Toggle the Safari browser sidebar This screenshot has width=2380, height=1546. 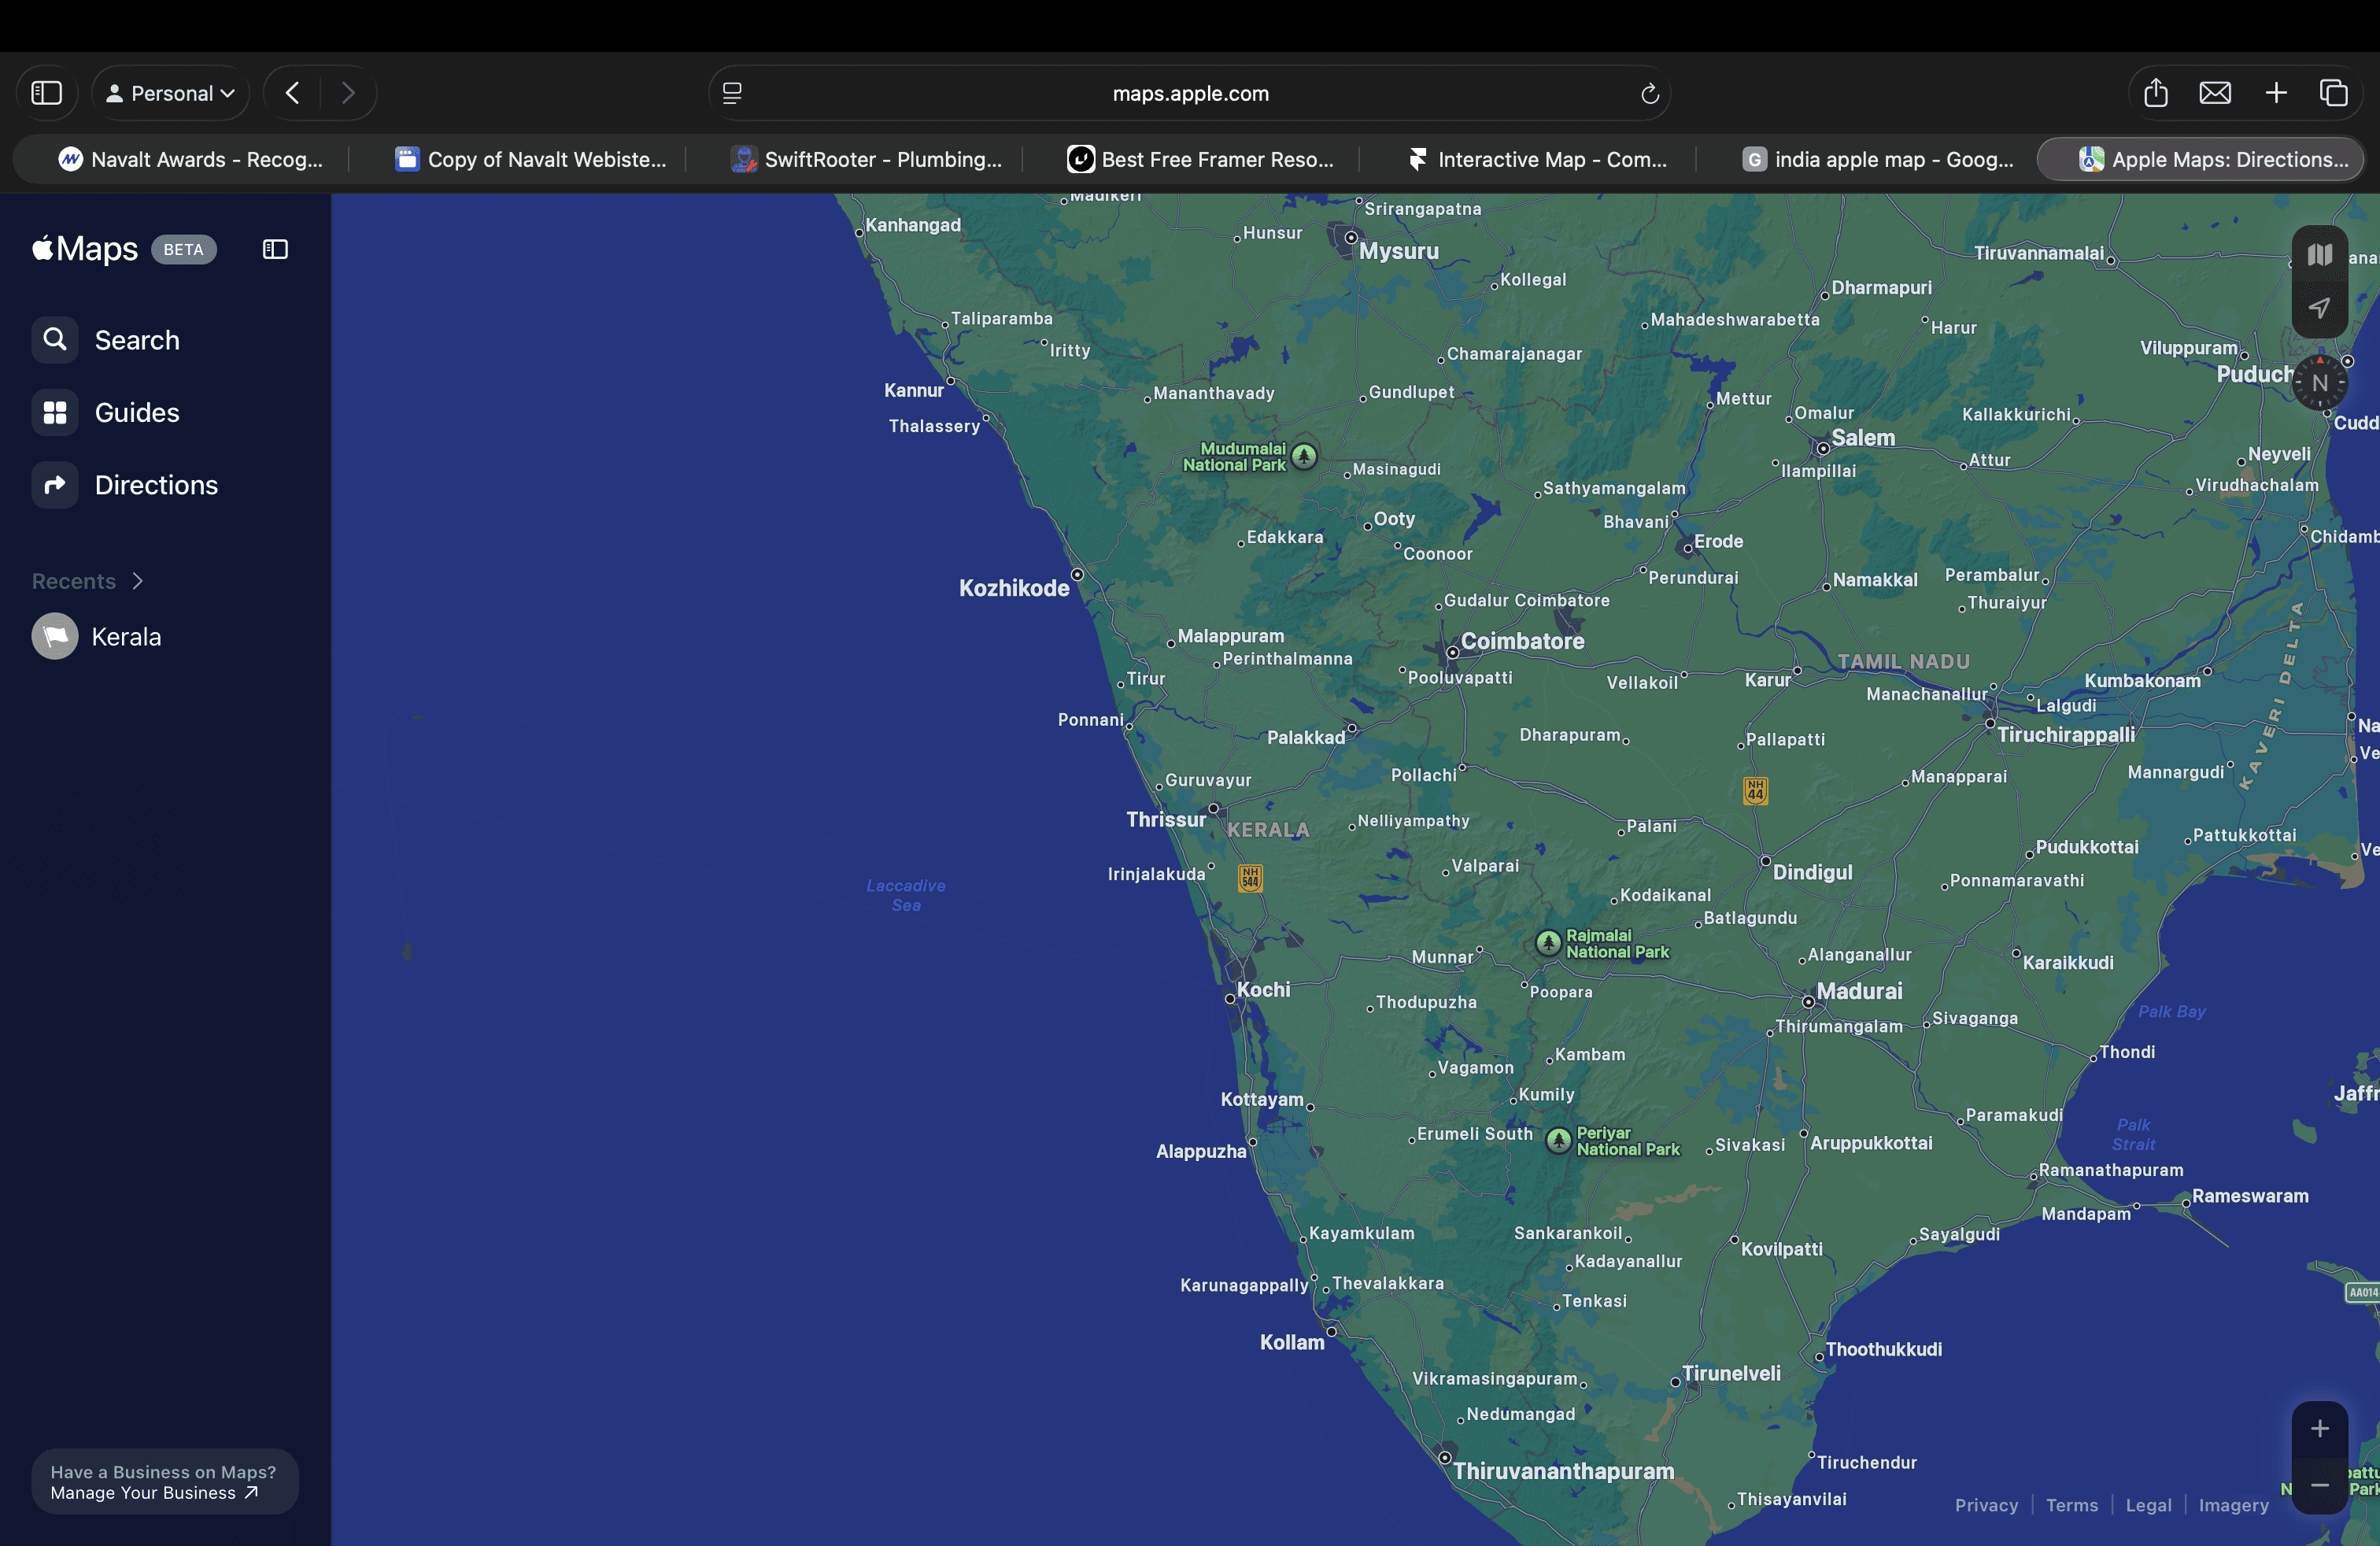tap(47, 93)
